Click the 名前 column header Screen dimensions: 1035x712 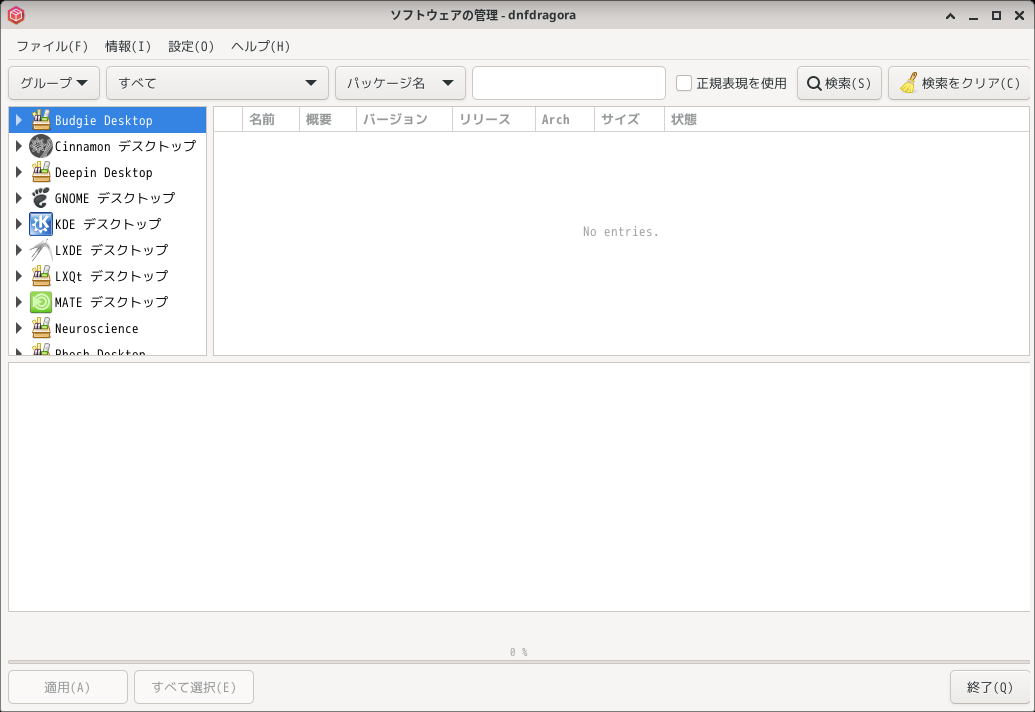[271, 119]
